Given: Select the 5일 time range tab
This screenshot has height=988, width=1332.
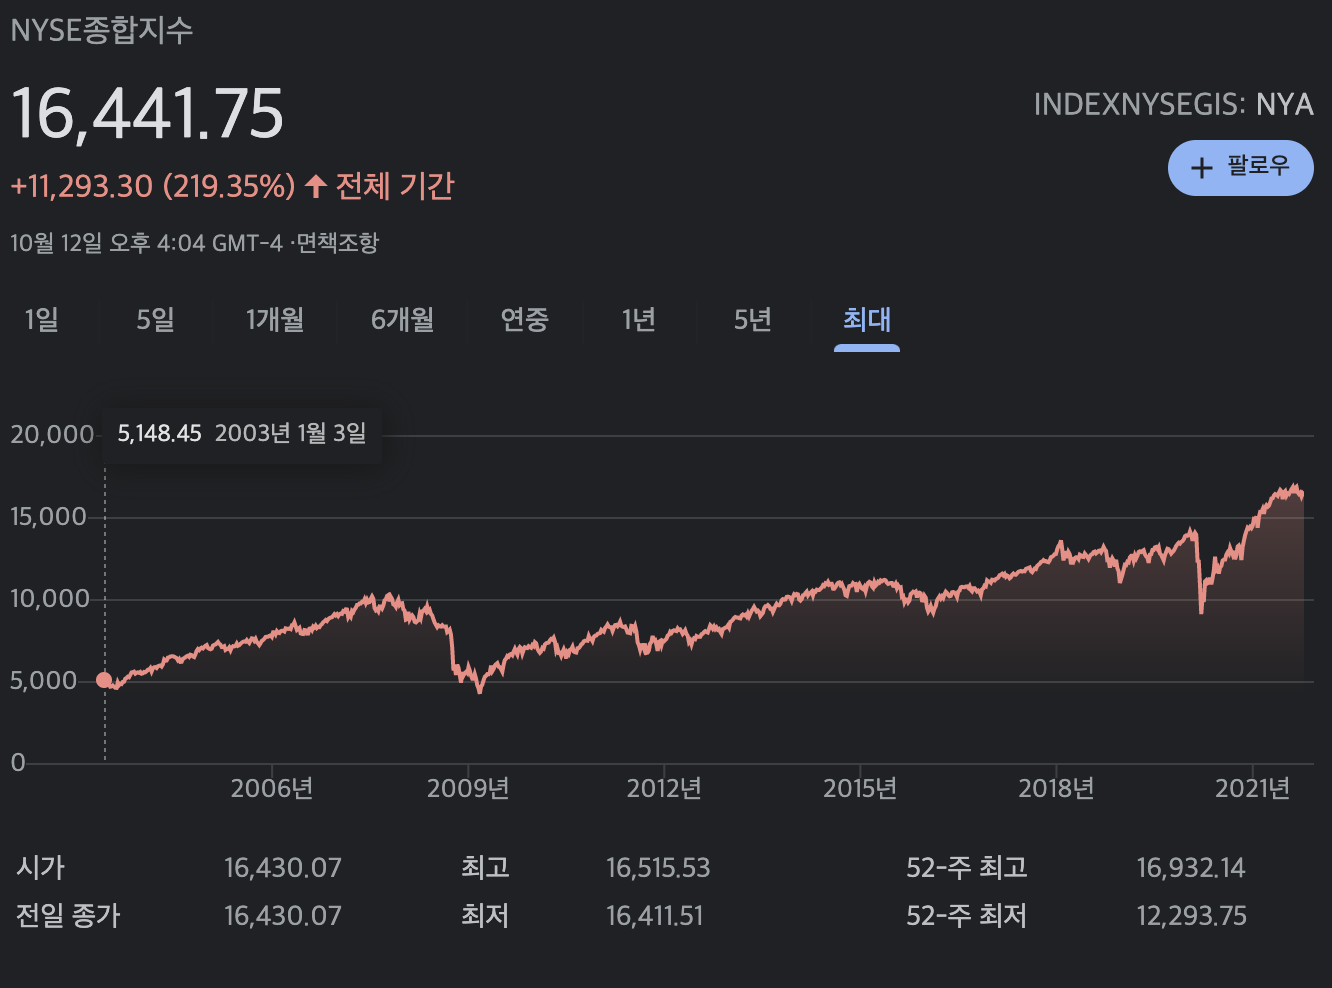Looking at the screenshot, I should click(155, 320).
